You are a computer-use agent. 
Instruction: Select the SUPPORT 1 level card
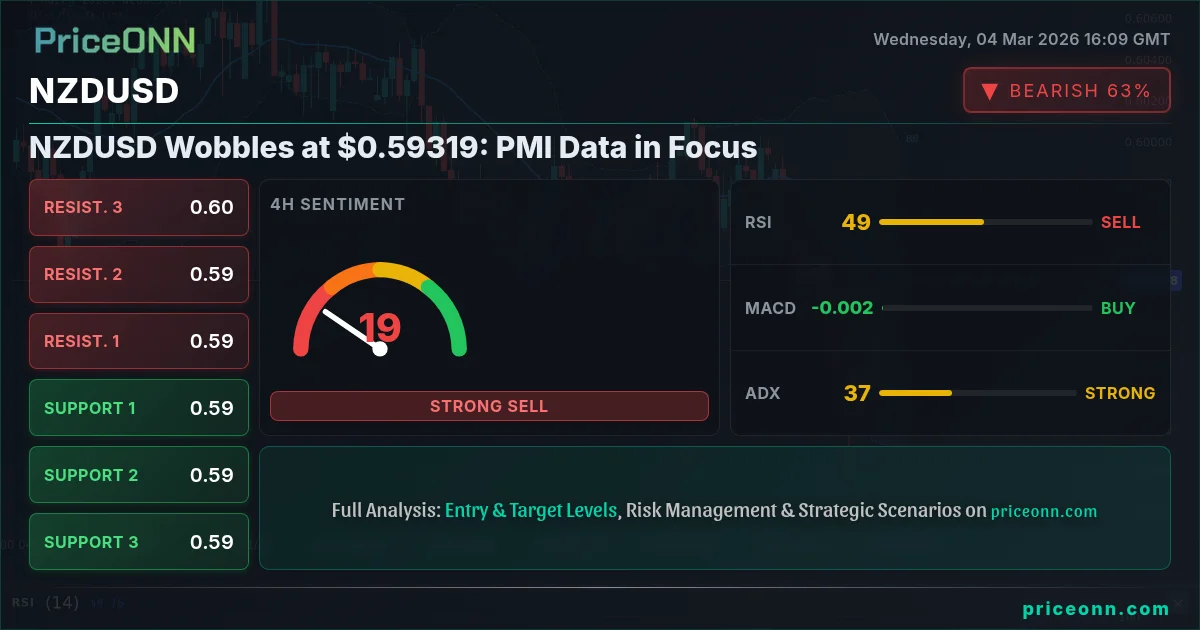(139, 408)
